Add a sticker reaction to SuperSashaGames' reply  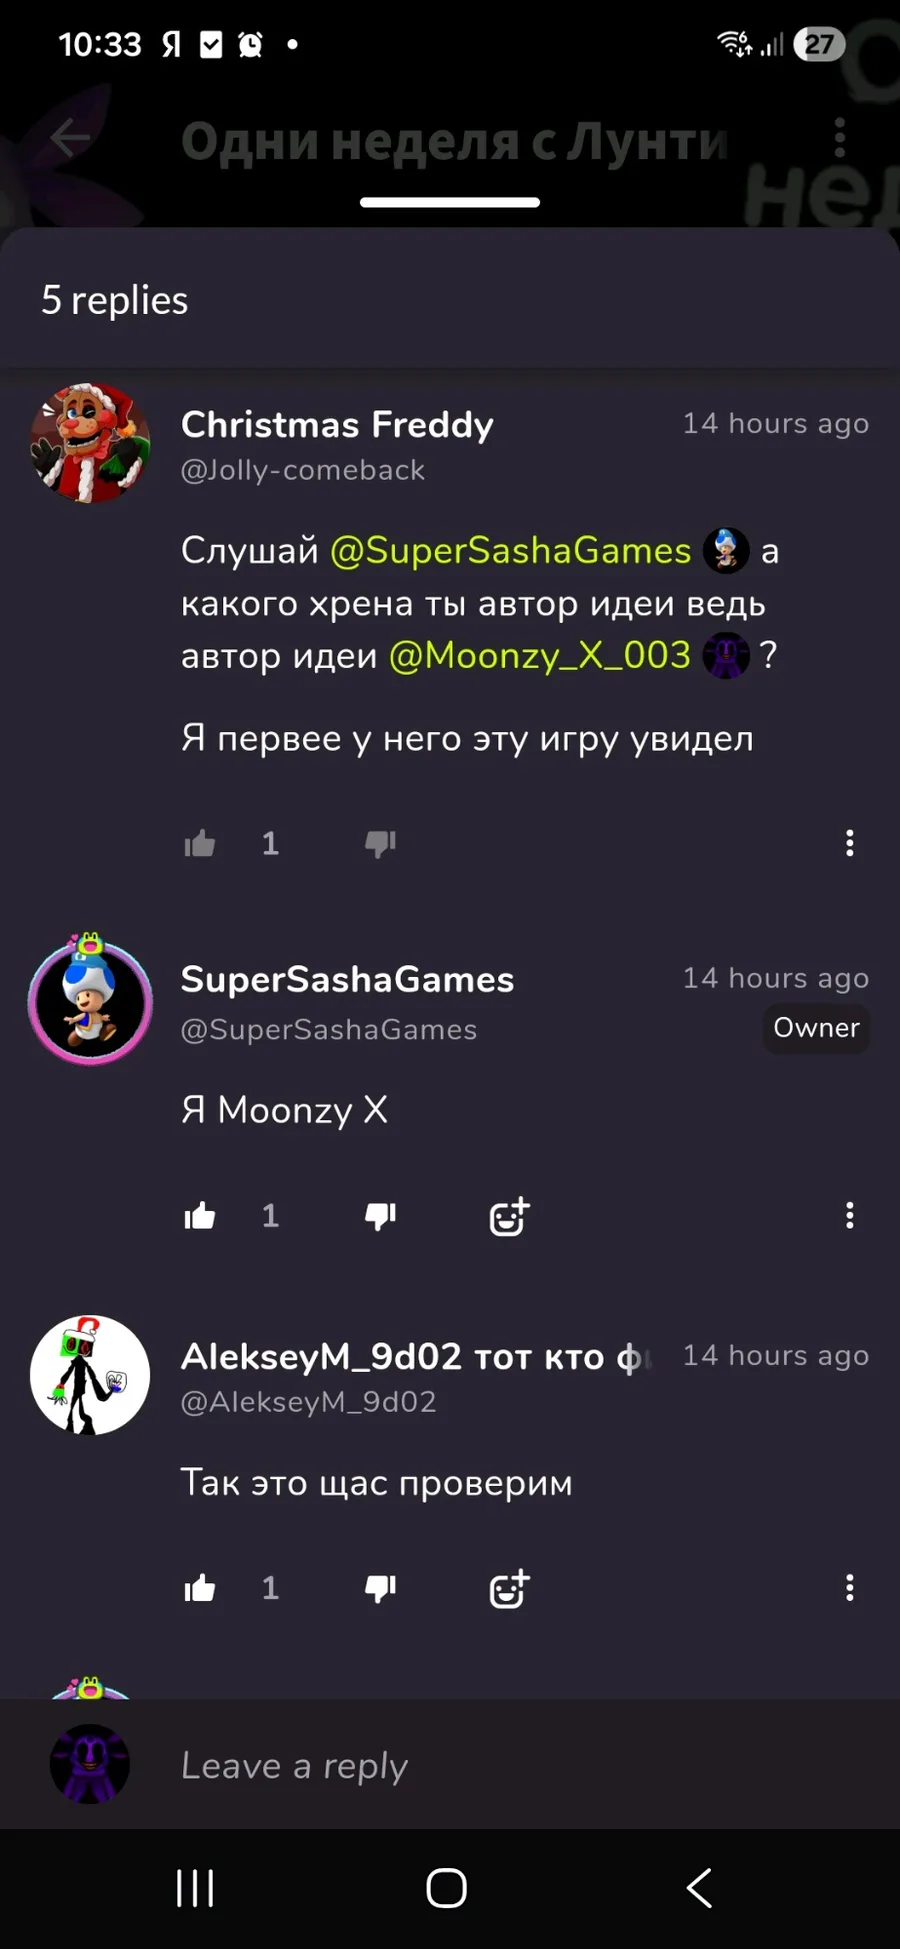point(509,1216)
